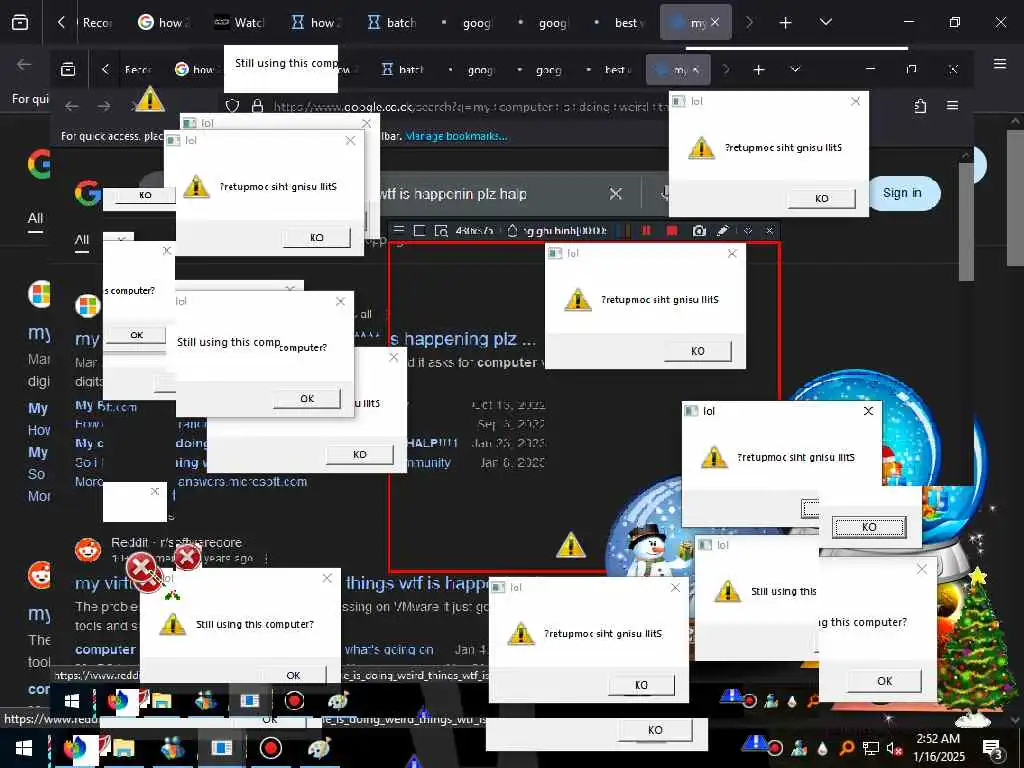Select the recorder pen drawing tool
This screenshot has width=1024, height=768.
tap(723, 231)
